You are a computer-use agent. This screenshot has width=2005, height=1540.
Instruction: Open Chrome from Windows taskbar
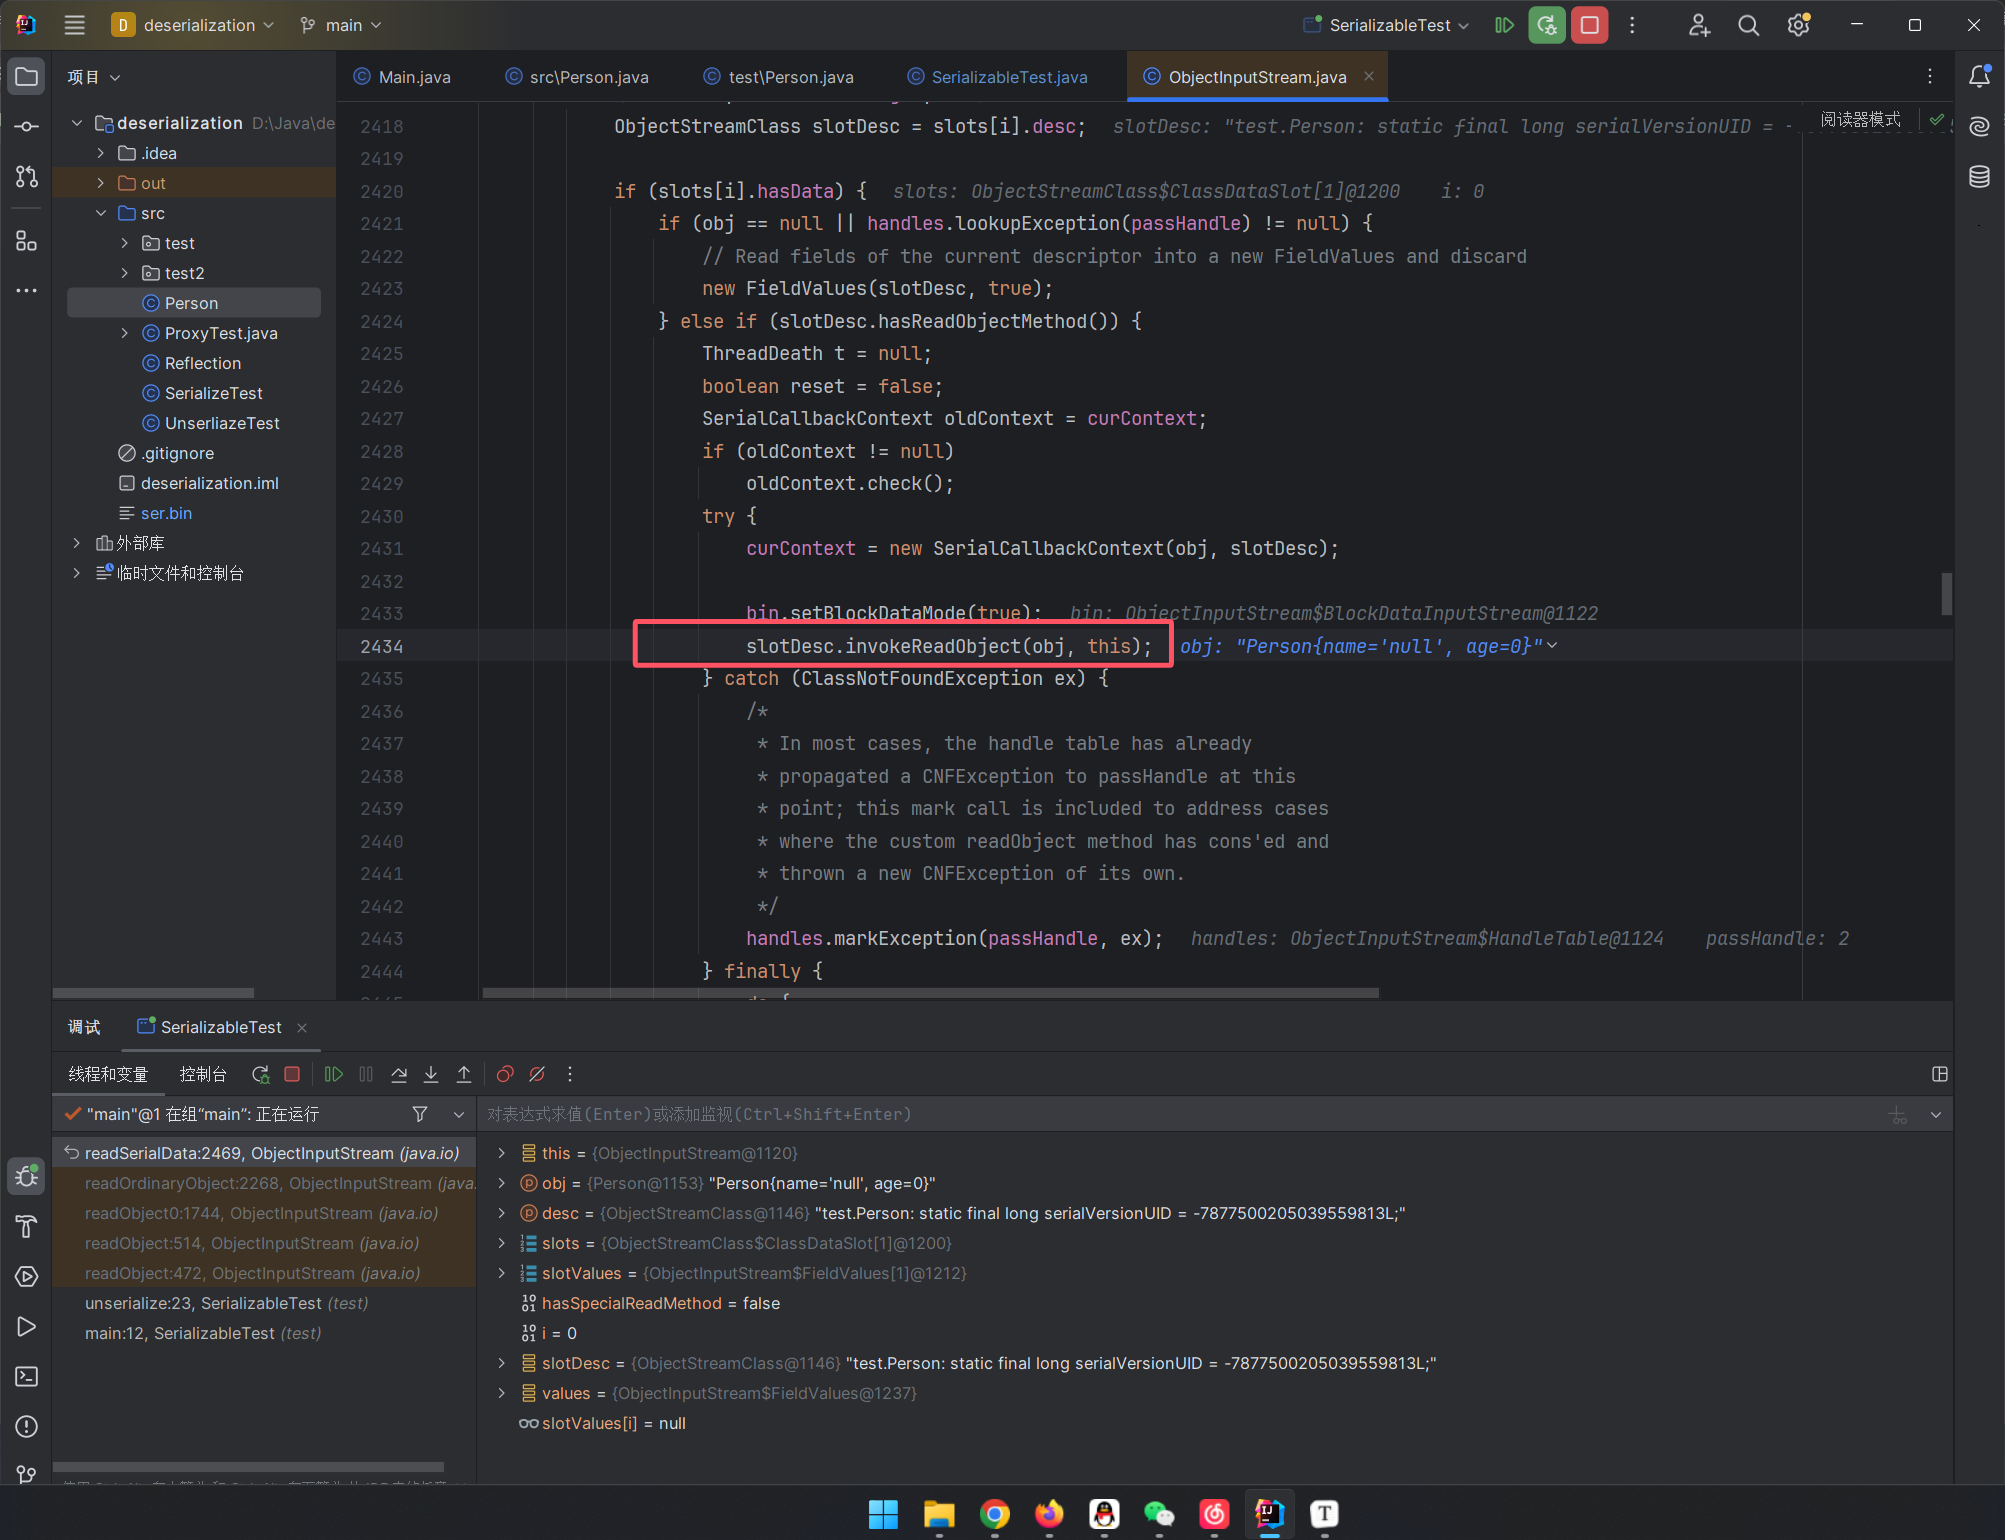point(994,1514)
